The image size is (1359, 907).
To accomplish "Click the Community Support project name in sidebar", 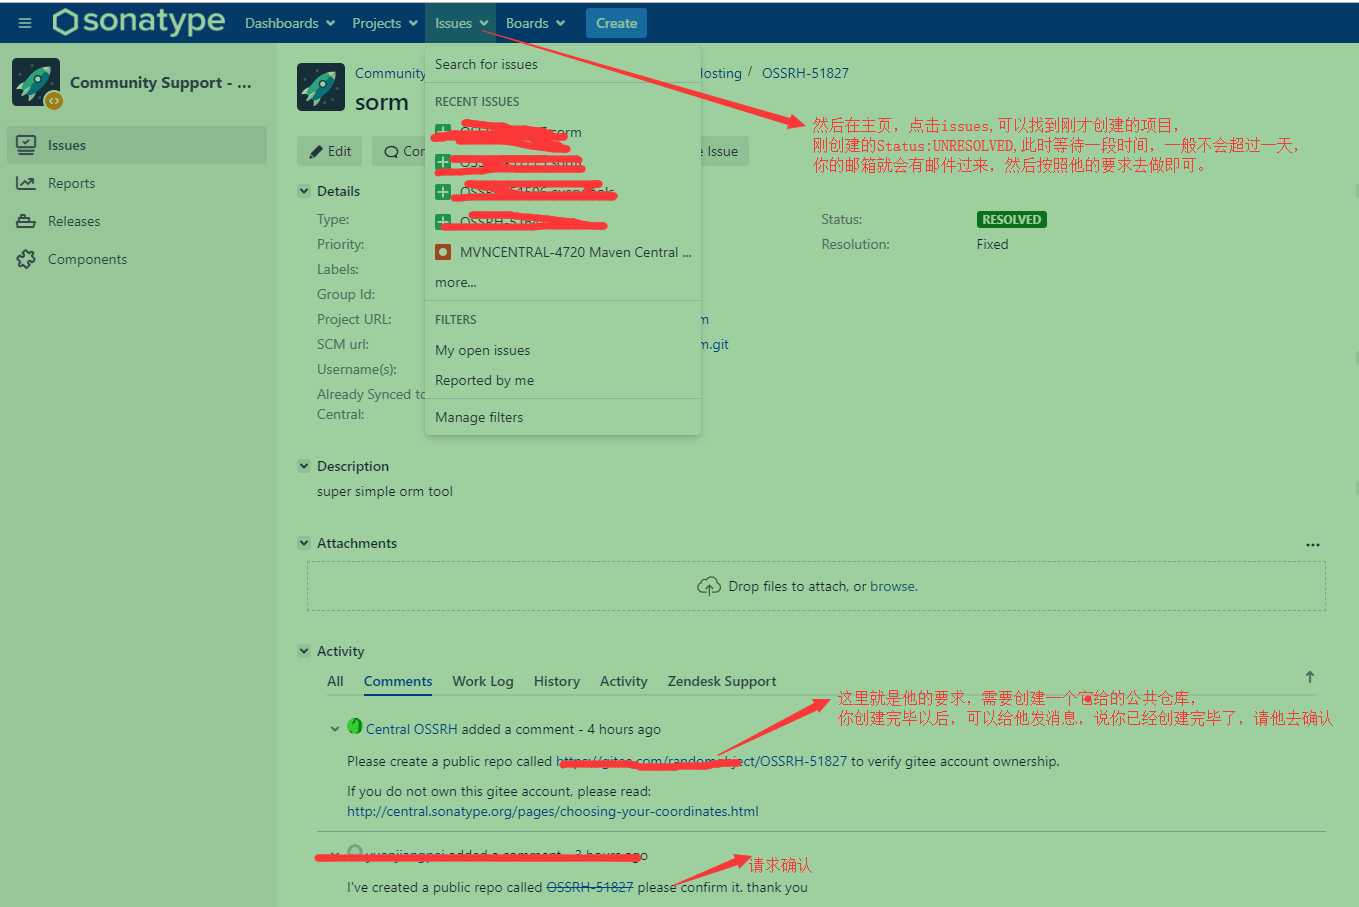I will click(161, 83).
